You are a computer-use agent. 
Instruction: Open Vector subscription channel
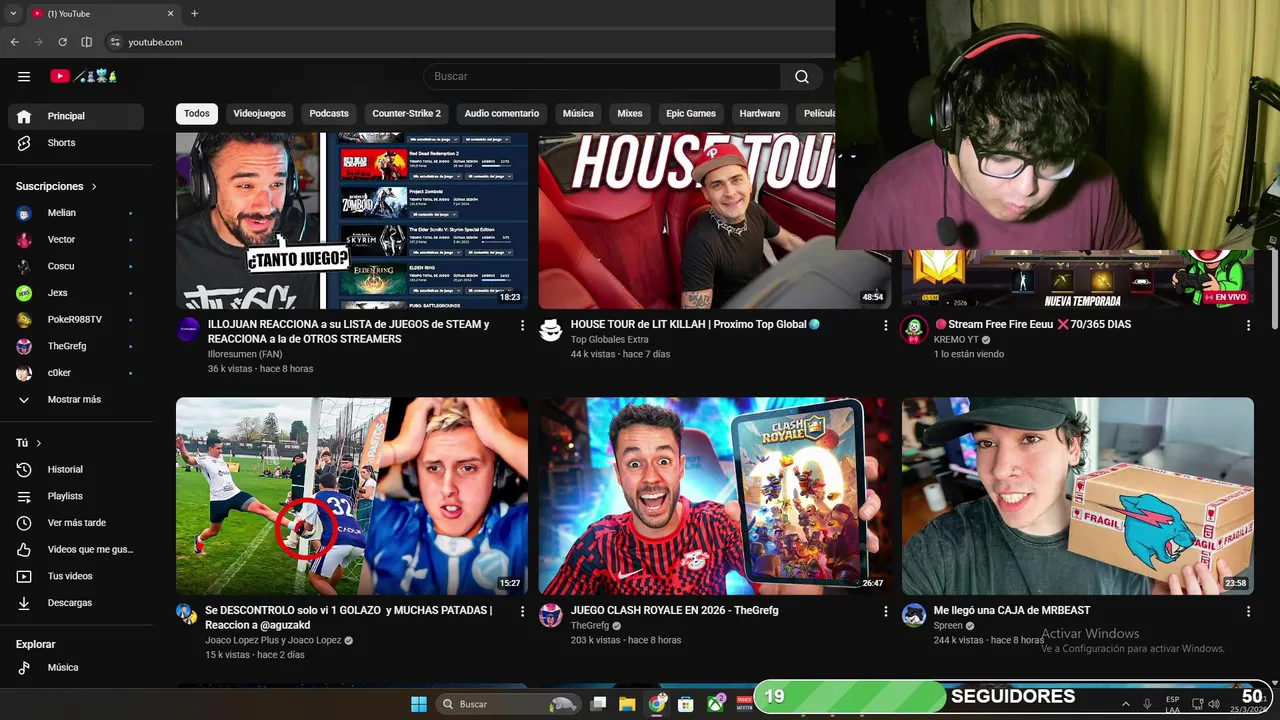coord(76,239)
